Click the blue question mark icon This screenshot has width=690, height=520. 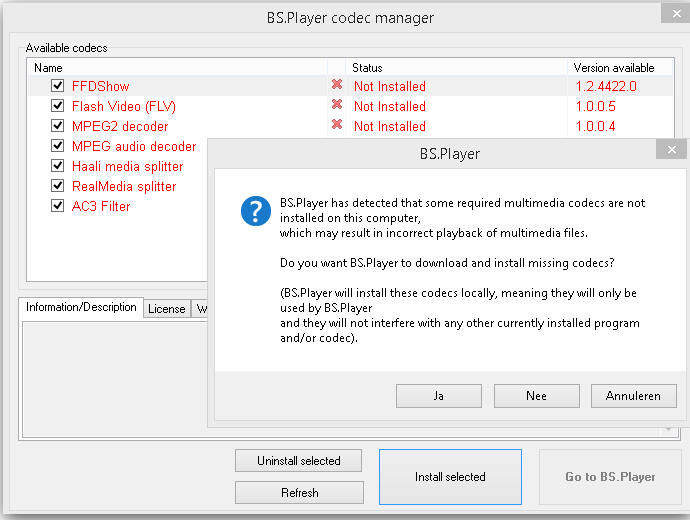[256, 211]
